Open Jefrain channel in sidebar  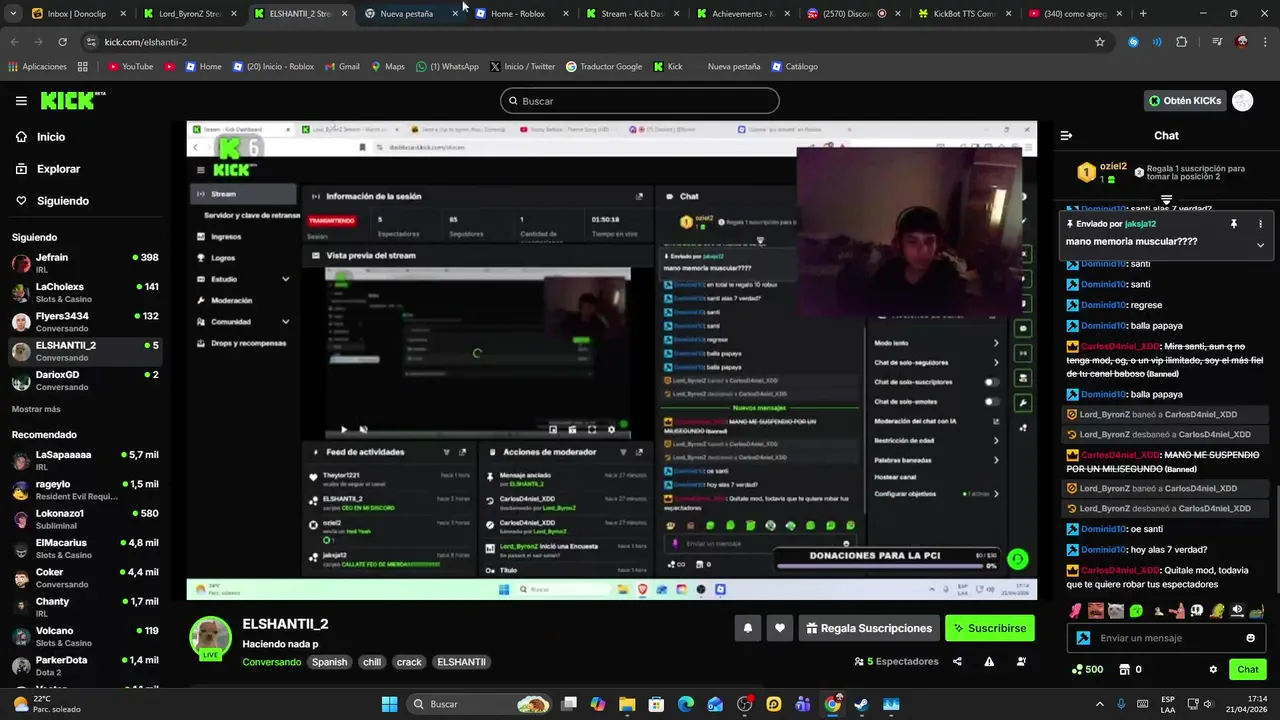85,263
